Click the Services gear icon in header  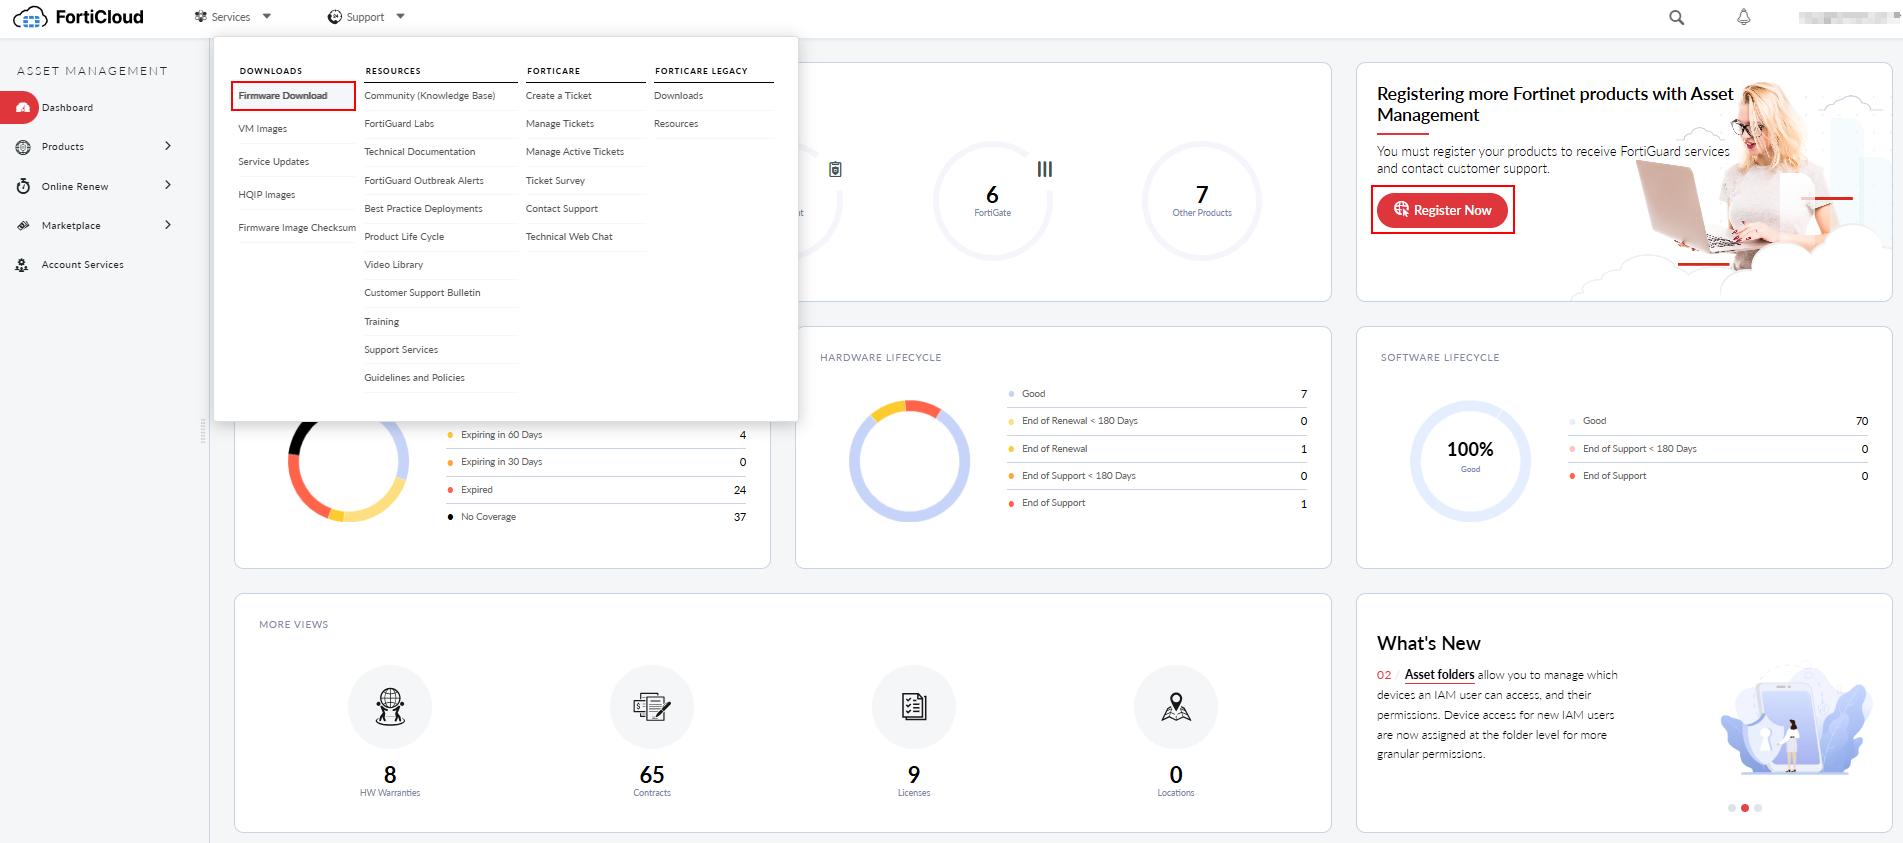(200, 17)
